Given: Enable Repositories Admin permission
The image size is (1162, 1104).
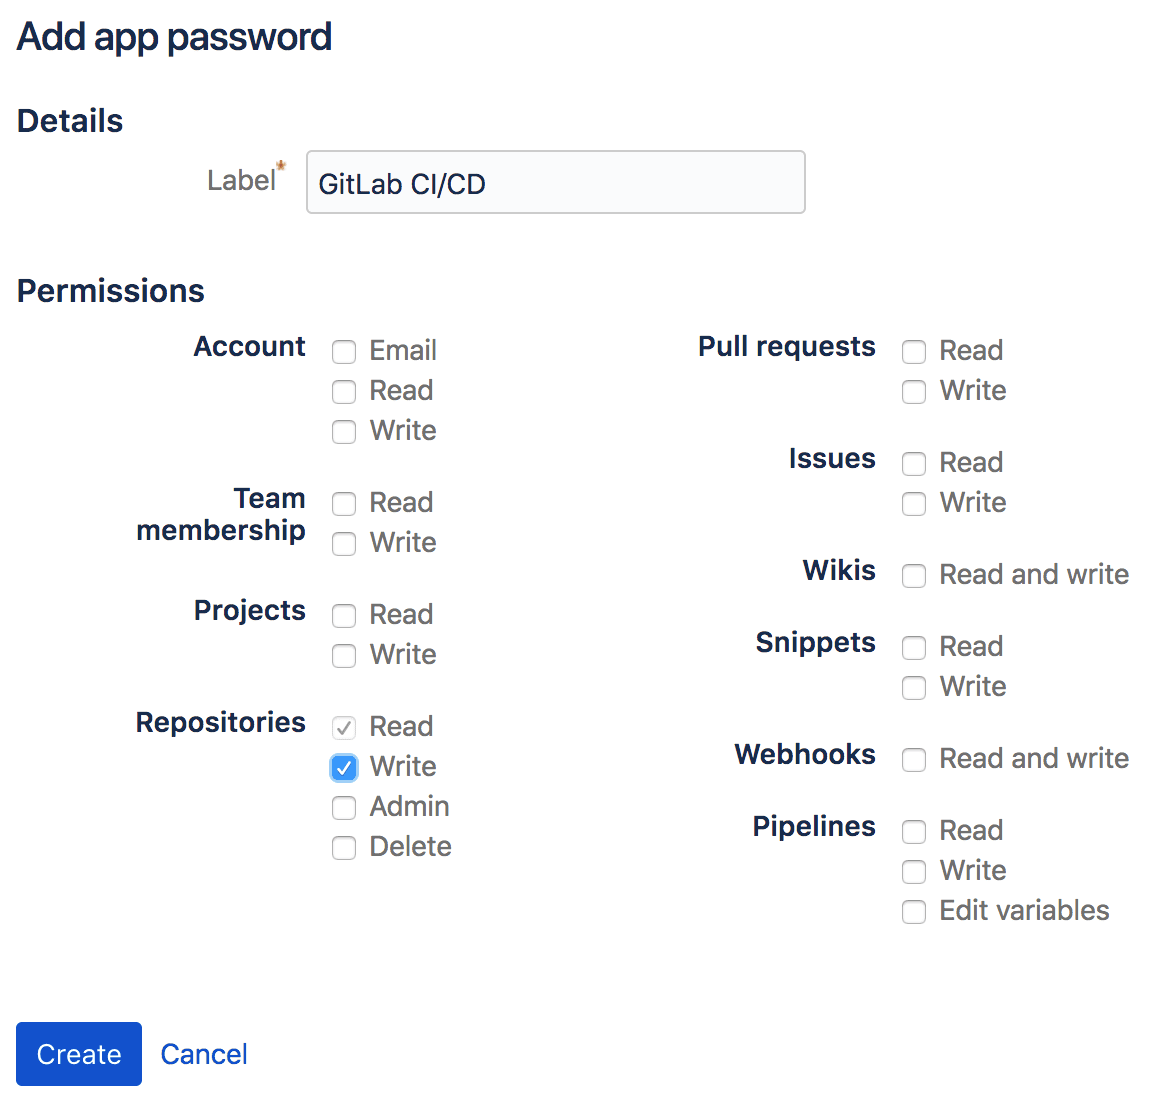Looking at the screenshot, I should [344, 807].
